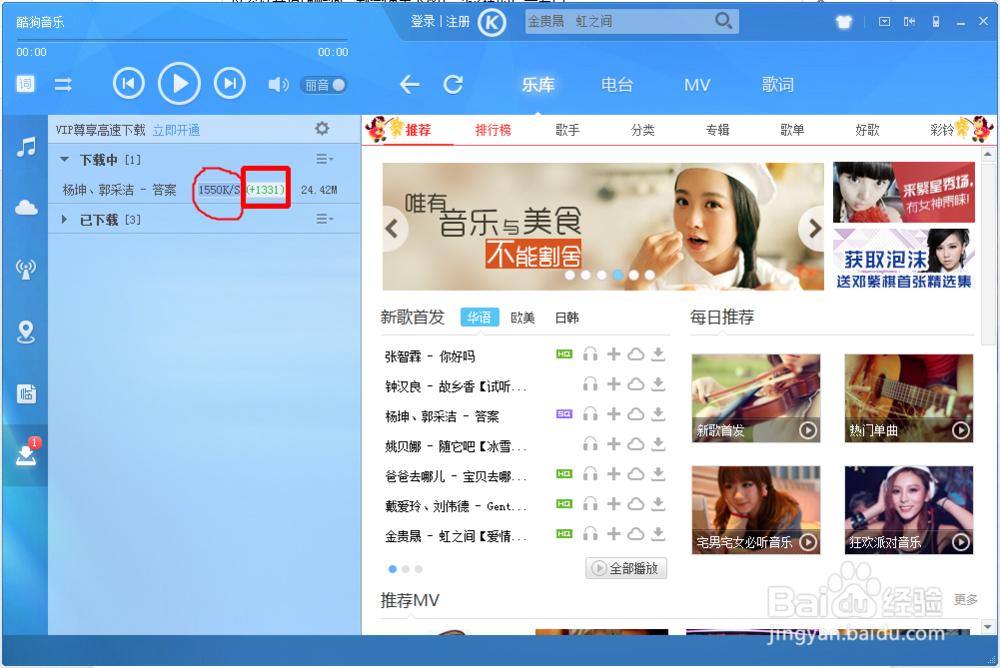Add 钟汉良 - 故乡香 to playlist

pyautogui.click(x=613, y=384)
